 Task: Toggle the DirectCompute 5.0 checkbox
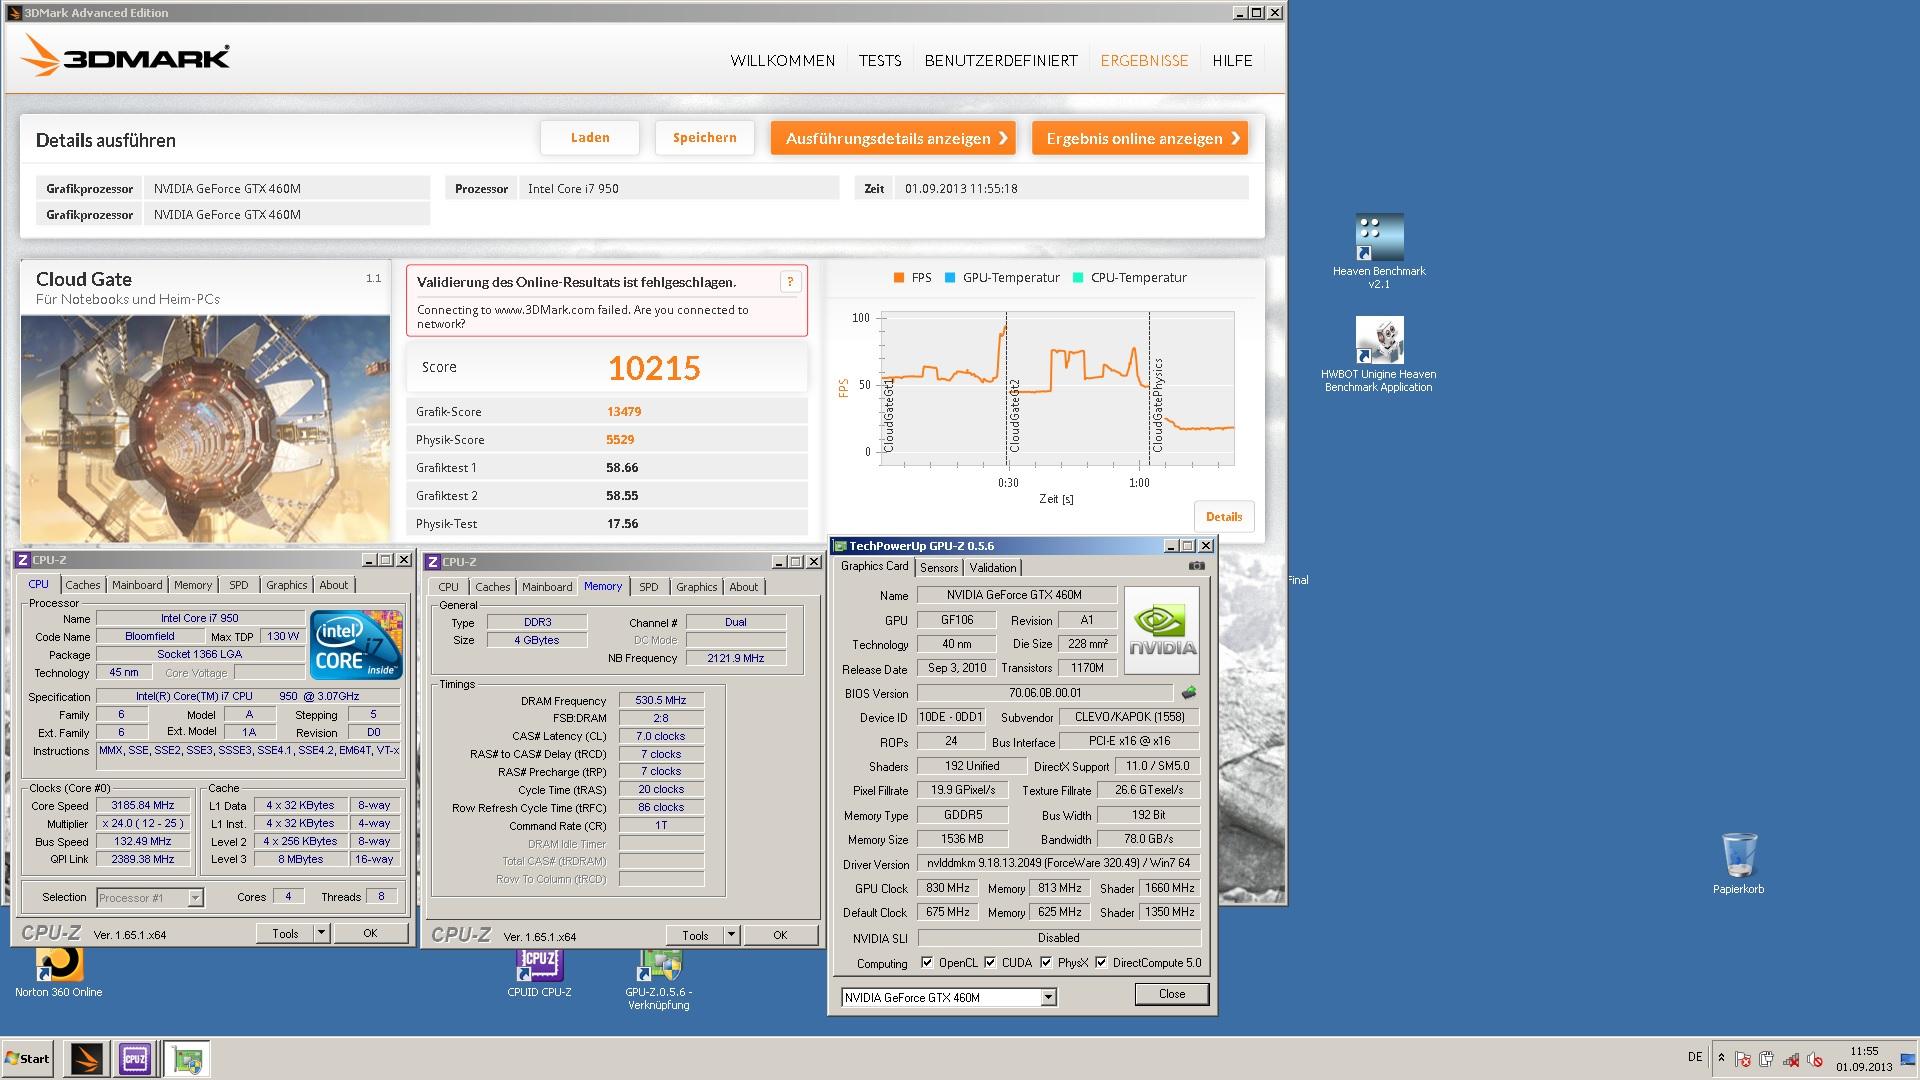pyautogui.click(x=1101, y=963)
